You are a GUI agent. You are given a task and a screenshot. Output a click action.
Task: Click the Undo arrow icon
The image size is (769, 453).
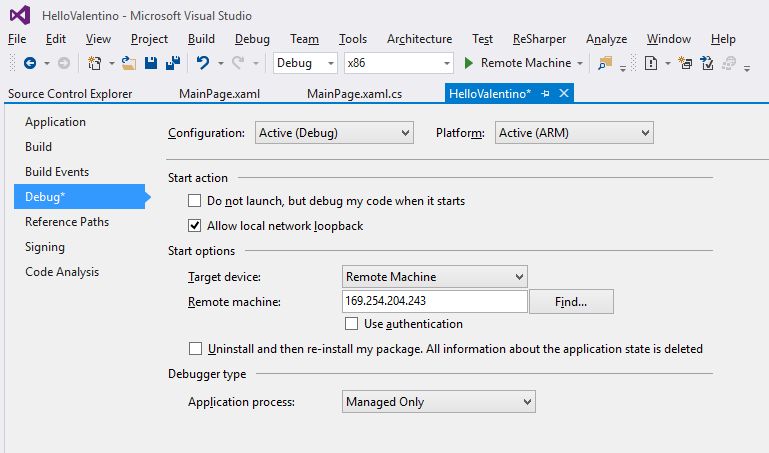point(203,63)
